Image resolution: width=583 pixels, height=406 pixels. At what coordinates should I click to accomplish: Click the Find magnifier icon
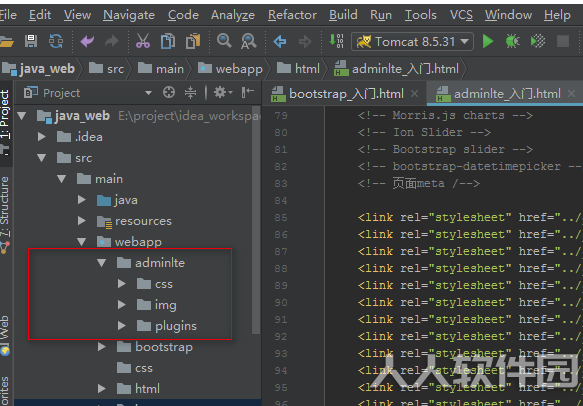pos(224,40)
